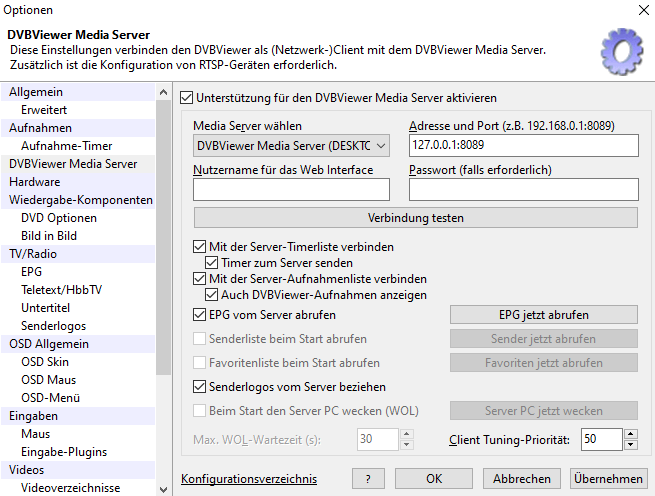The width and height of the screenshot is (655, 496).
Task: Disable DVBViewer Media Server support checkbox
Action: [186, 98]
